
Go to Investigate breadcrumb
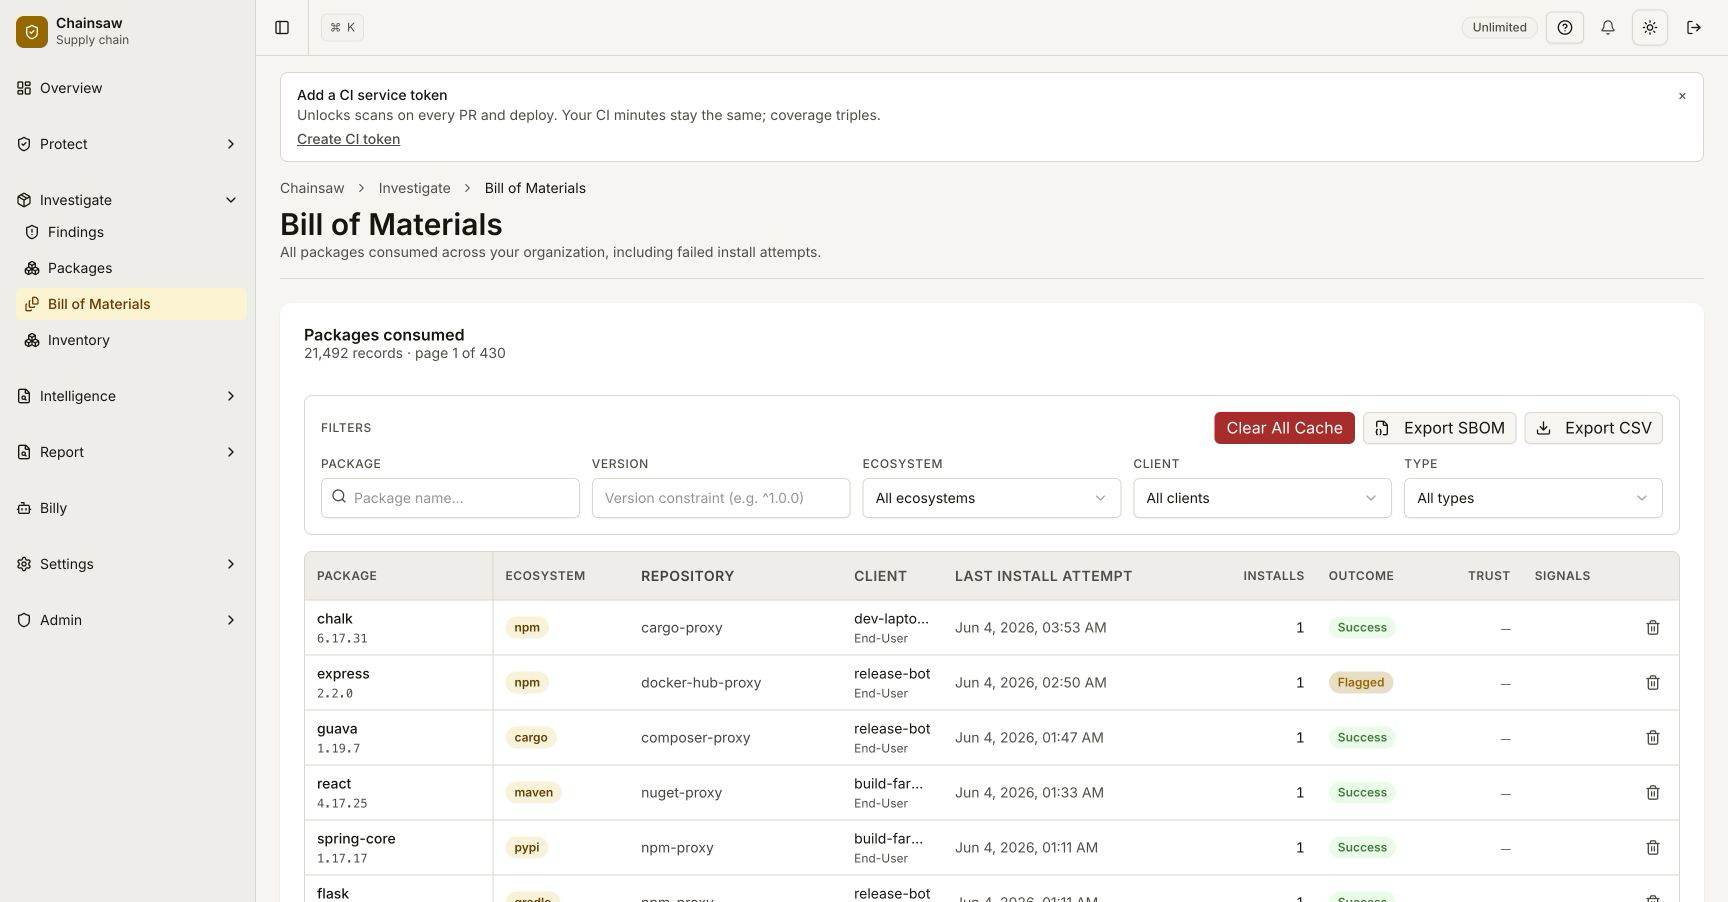[x=414, y=188]
